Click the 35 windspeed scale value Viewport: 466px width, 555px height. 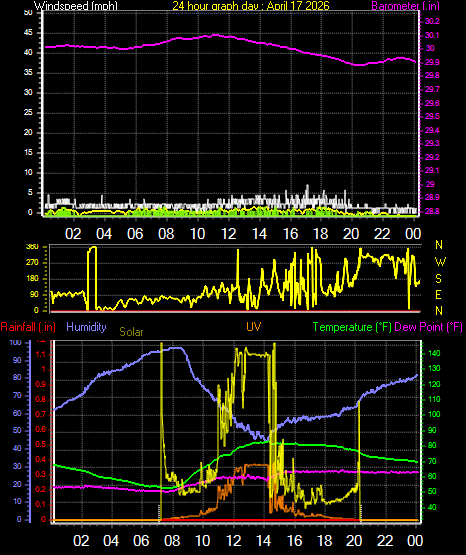28,73
